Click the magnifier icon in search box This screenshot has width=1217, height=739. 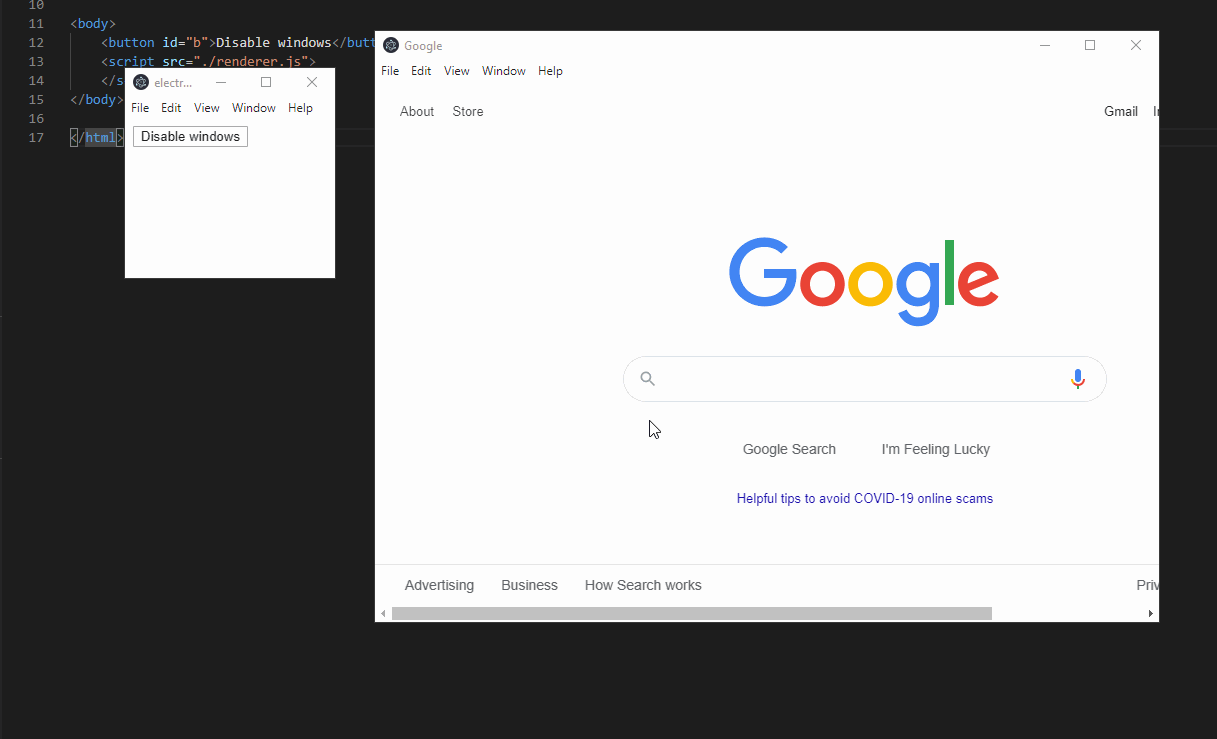tap(648, 378)
